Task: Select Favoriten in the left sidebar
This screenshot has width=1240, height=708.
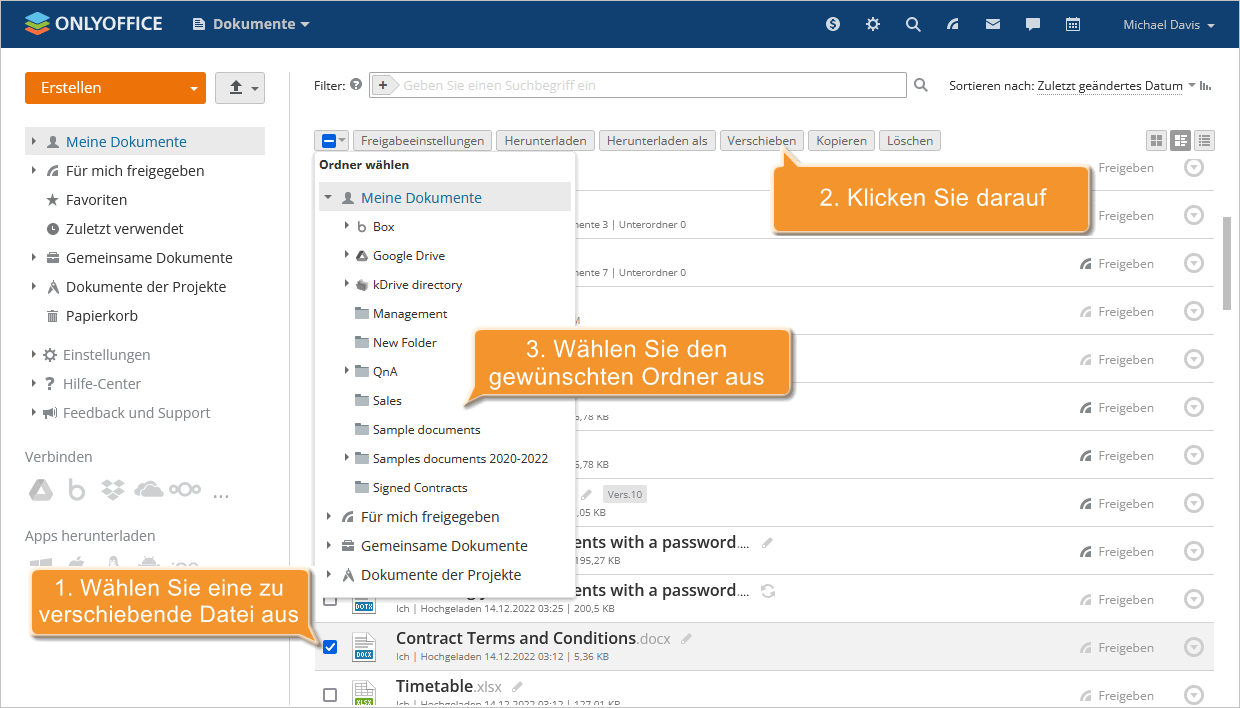Action: click(96, 200)
